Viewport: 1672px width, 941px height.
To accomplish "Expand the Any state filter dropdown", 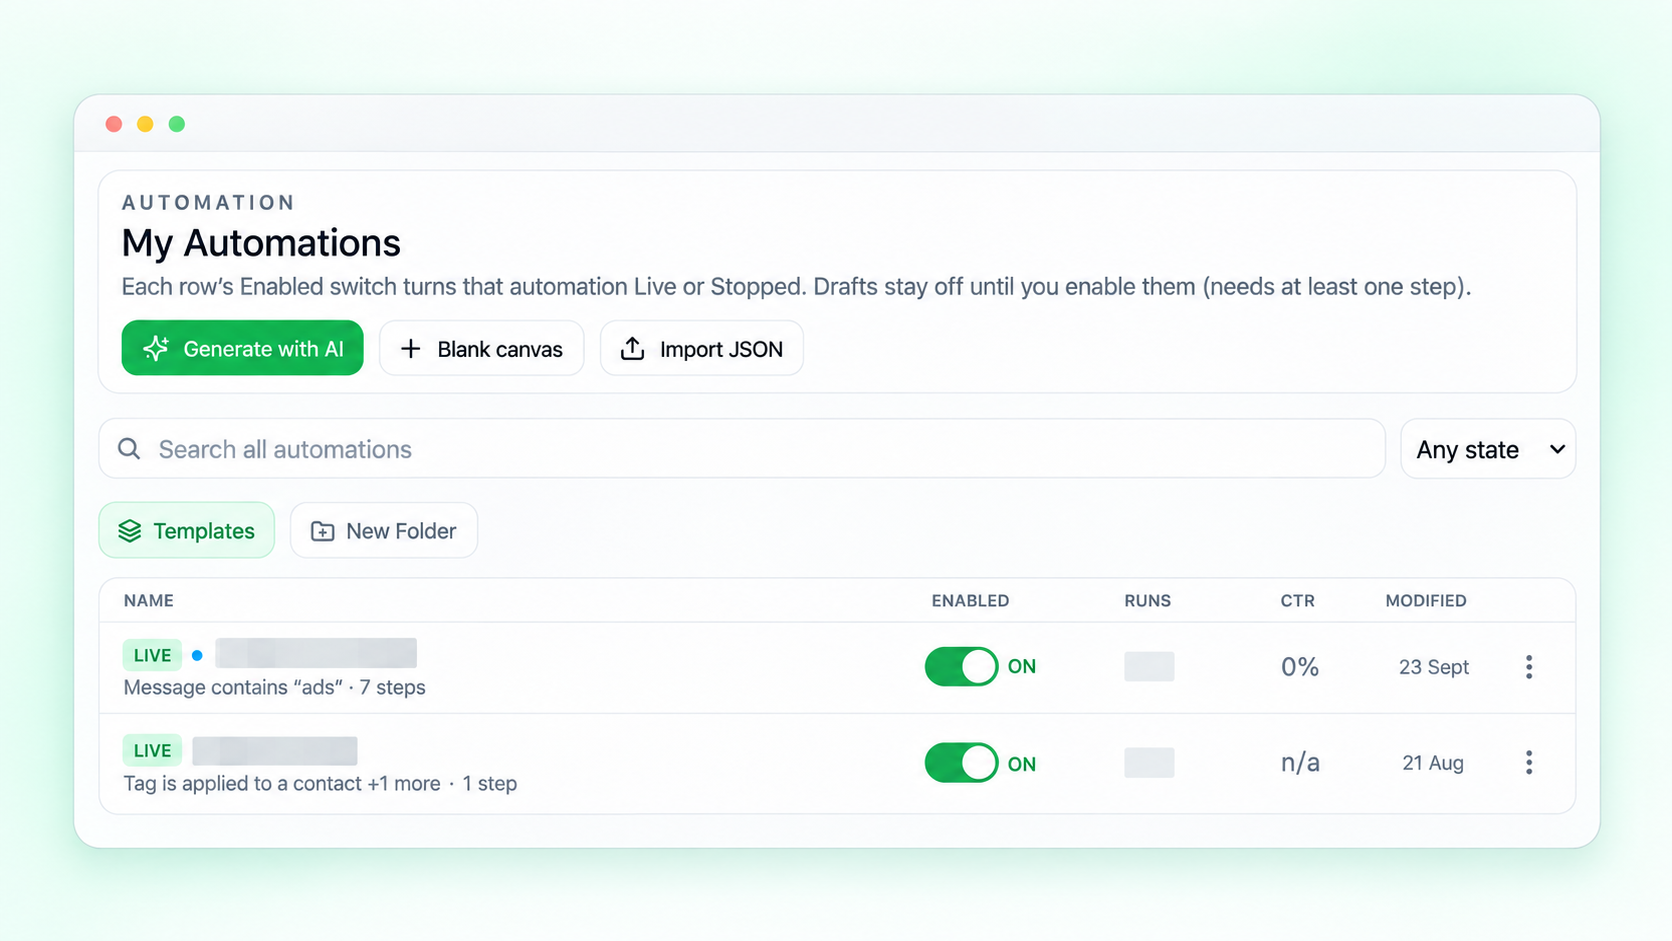I will [1488, 449].
